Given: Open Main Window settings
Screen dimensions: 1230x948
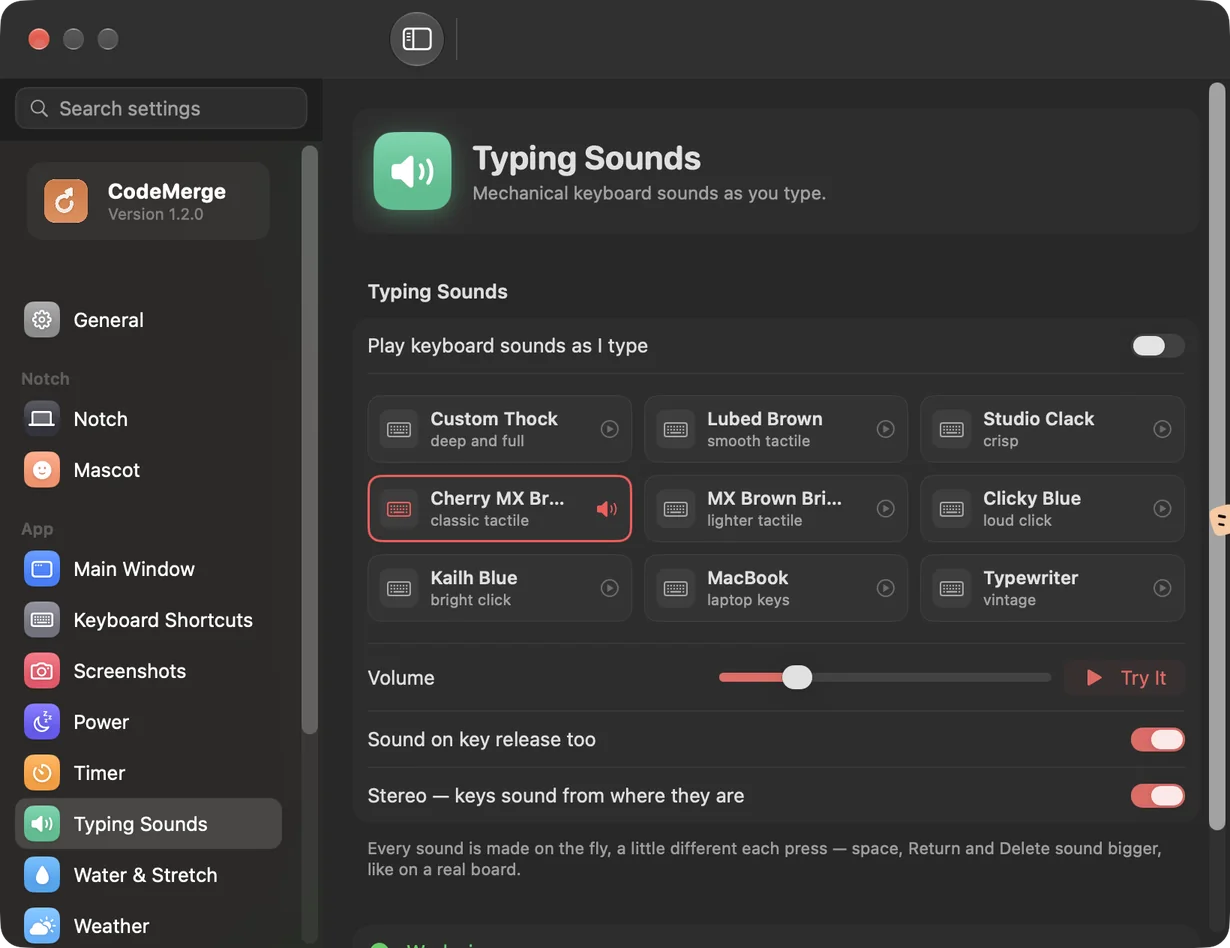Looking at the screenshot, I should coord(148,569).
